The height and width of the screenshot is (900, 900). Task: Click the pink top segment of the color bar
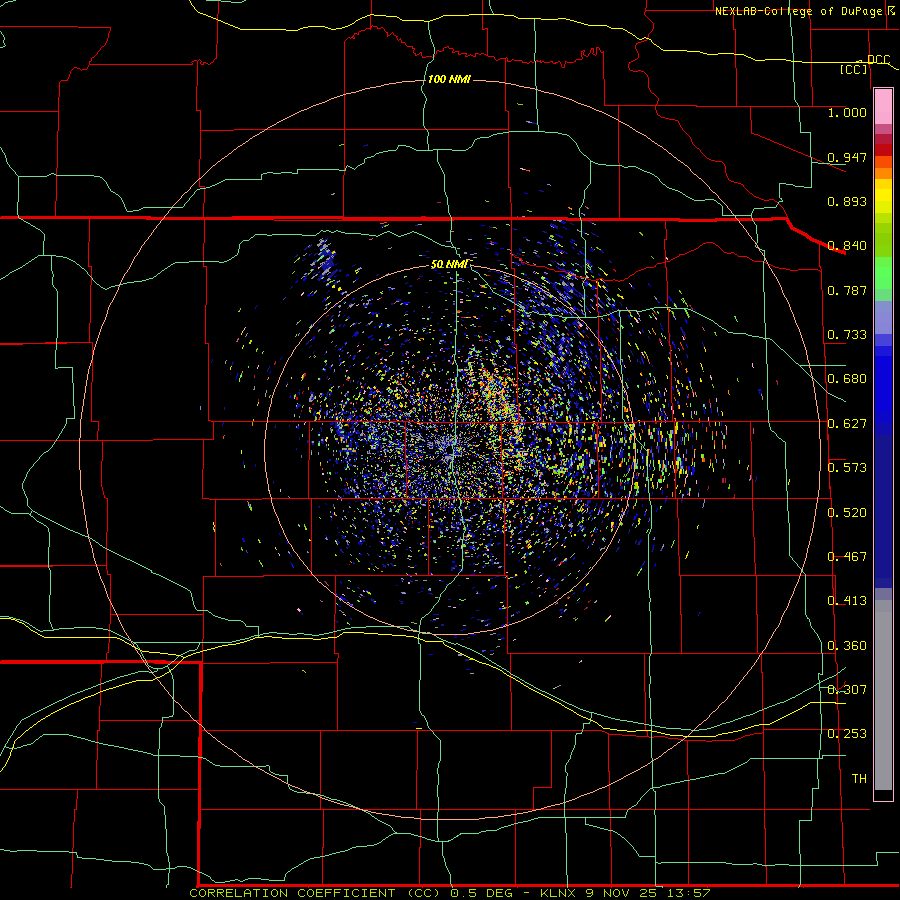point(883,106)
